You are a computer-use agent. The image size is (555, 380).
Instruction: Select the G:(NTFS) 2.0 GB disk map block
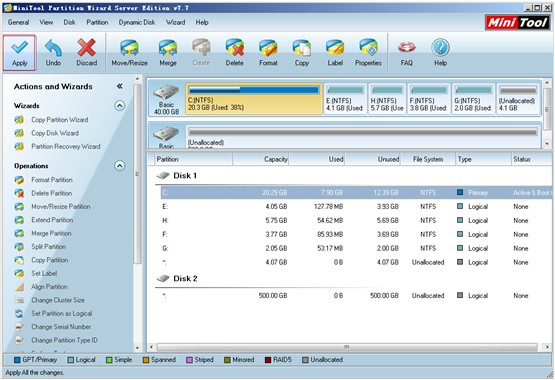point(473,99)
